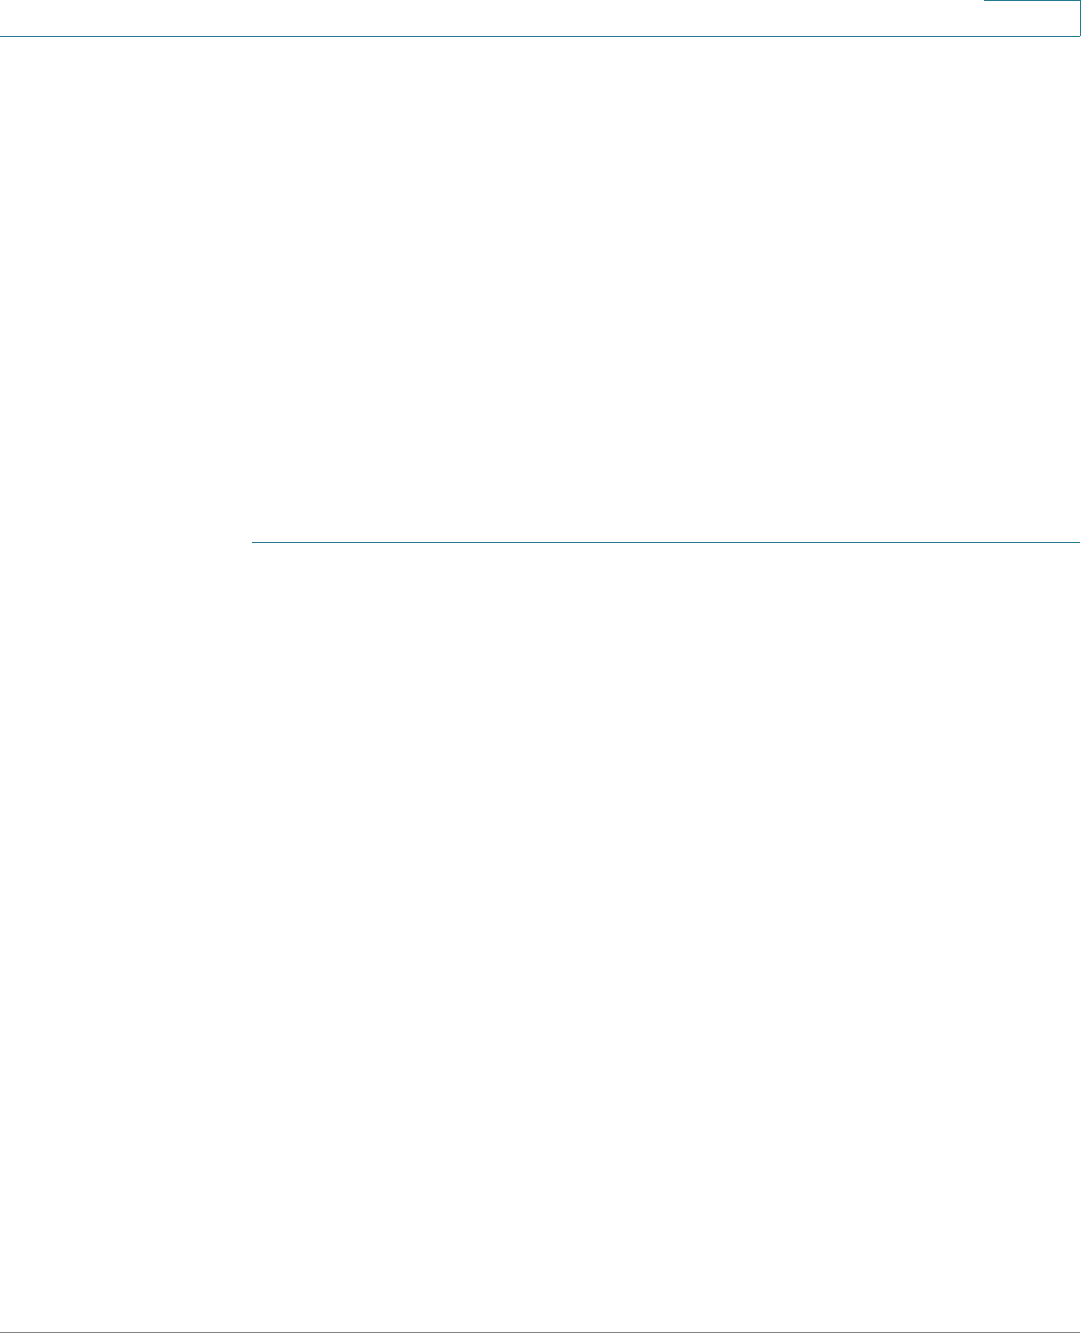Click the right end of the blue divider

point(1077,543)
